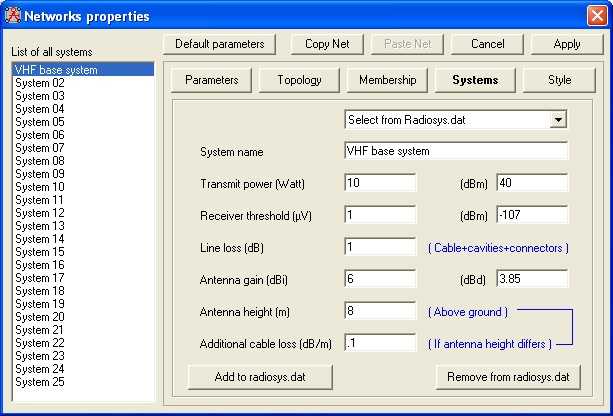Open the Style tab
This screenshot has width=613, height=416.
pyautogui.click(x=560, y=80)
